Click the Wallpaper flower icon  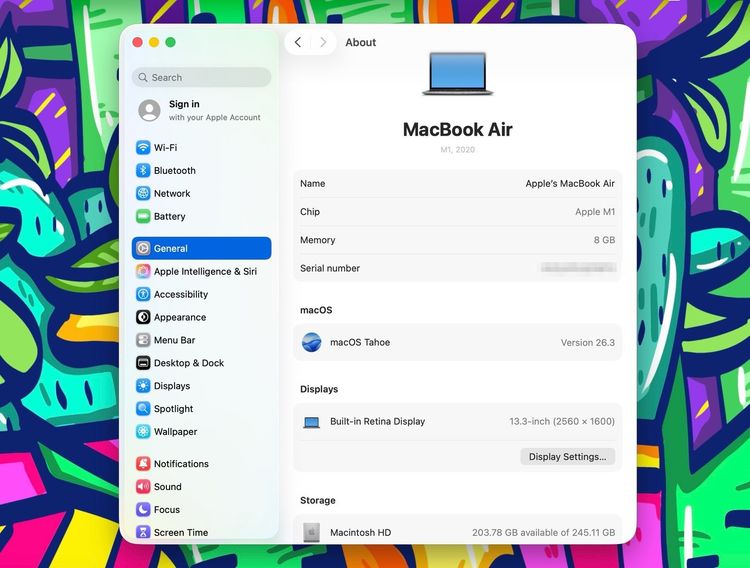point(143,432)
